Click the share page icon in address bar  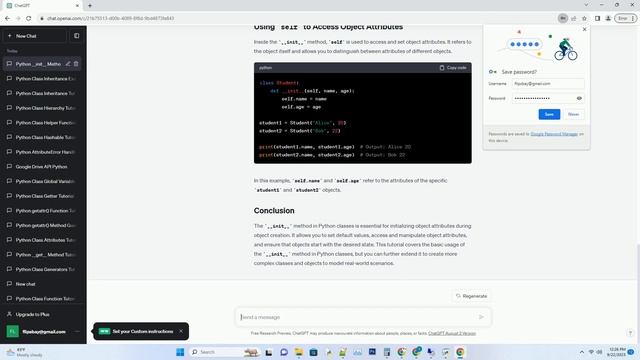tap(573, 18)
